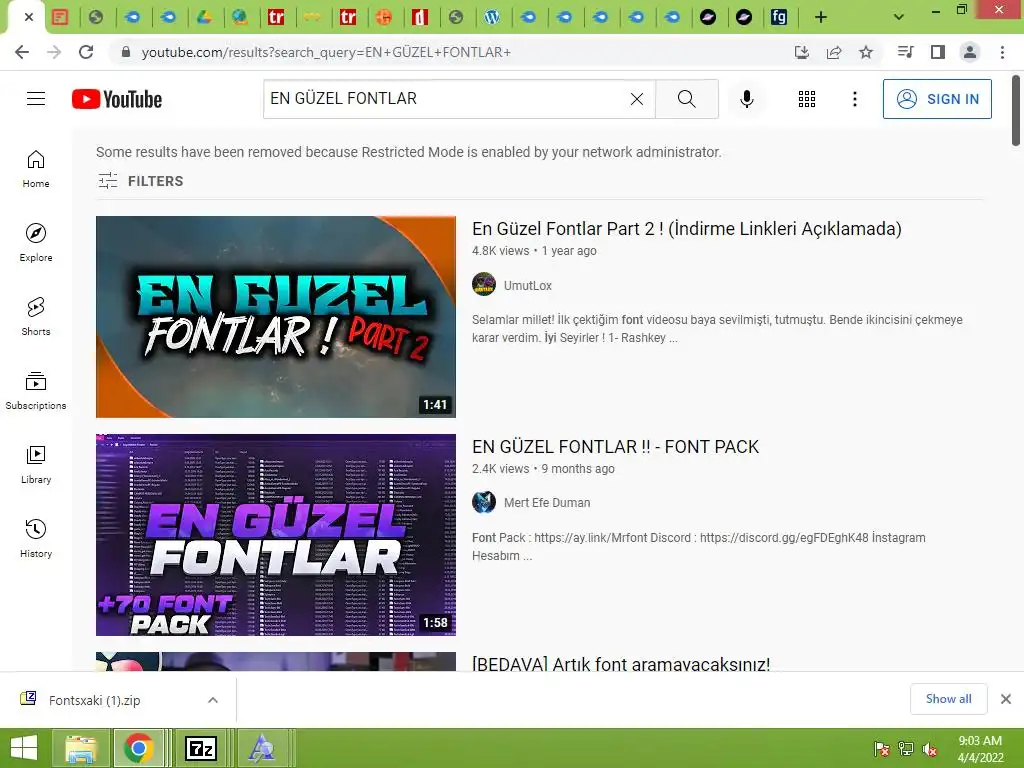Click Show all downloads

(x=948, y=699)
